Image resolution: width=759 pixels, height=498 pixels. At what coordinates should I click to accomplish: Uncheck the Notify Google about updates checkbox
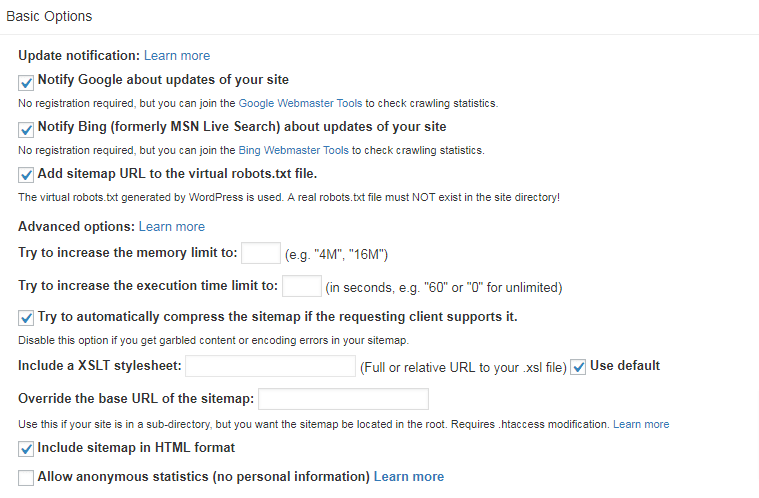click(26, 82)
